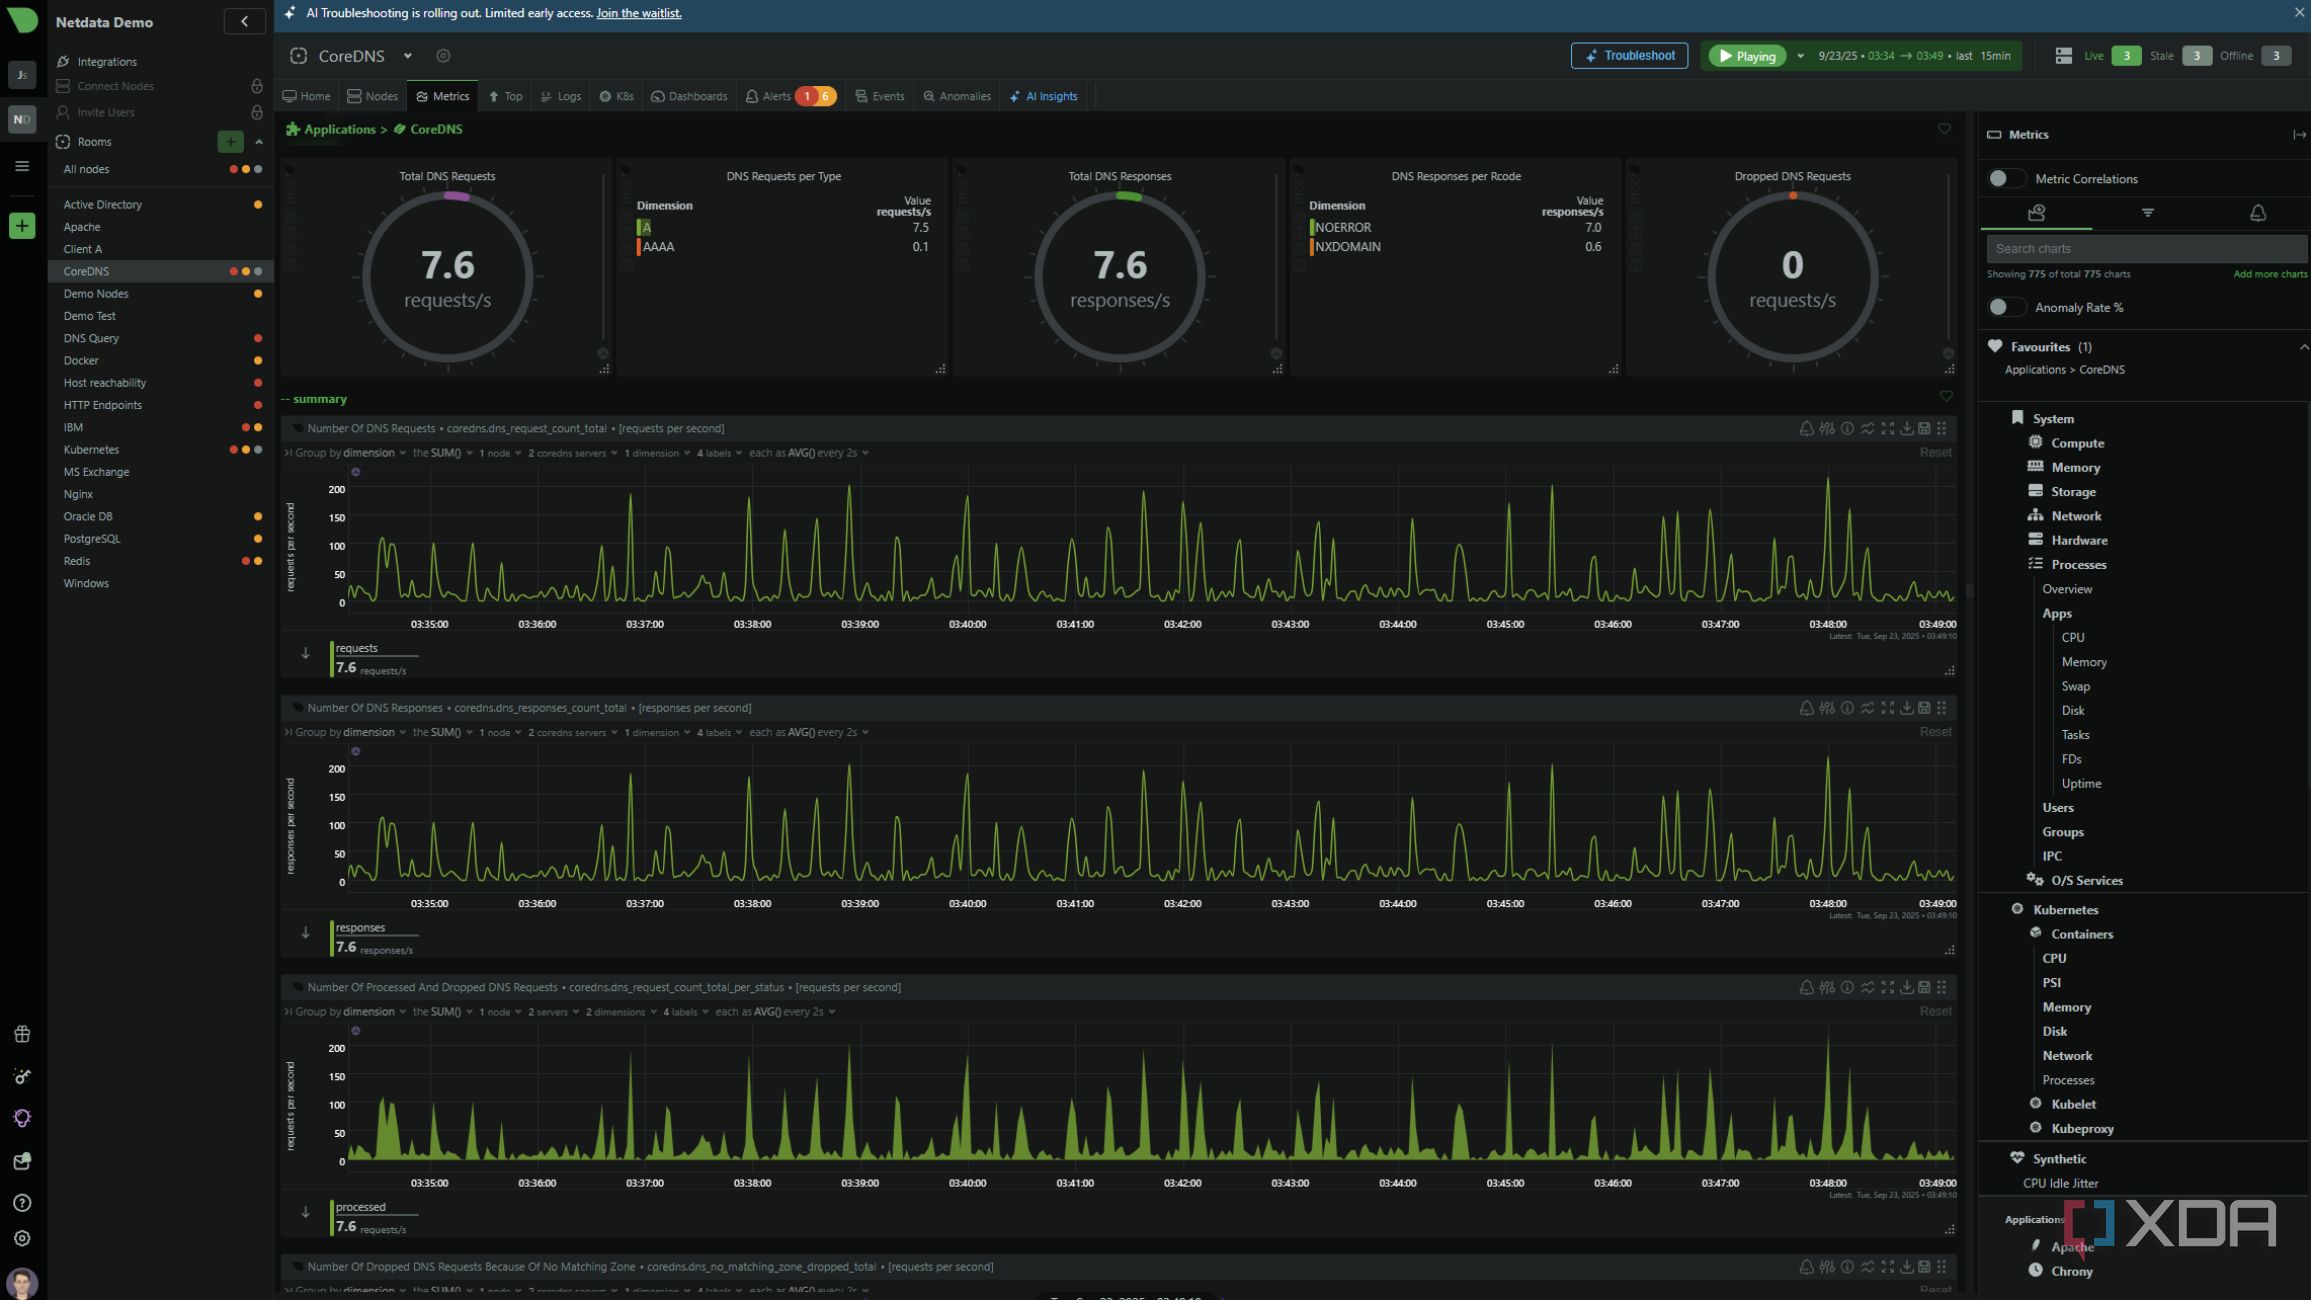Image resolution: width=2311 pixels, height=1300 pixels.
Task: Open dropdown arrow next to Playing
Action: pos(1800,56)
